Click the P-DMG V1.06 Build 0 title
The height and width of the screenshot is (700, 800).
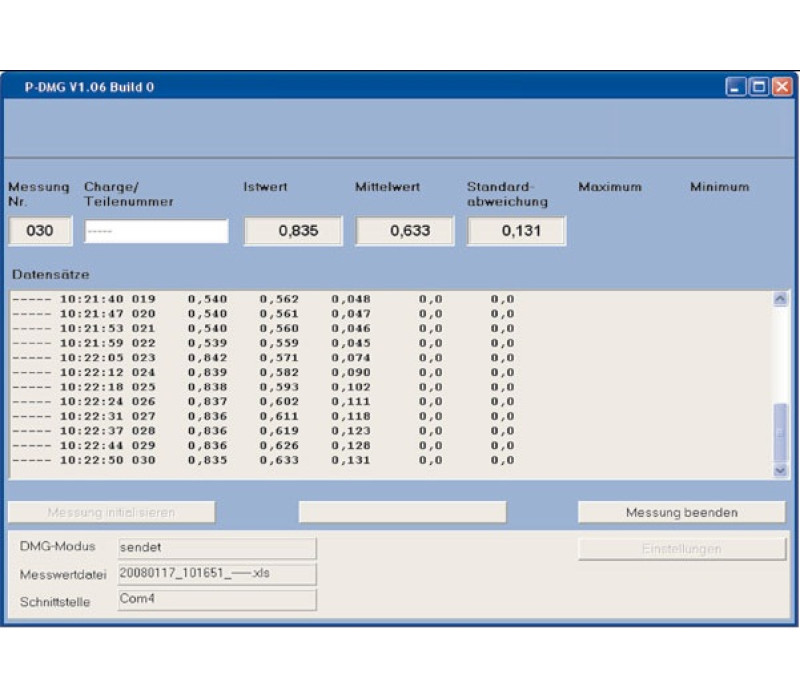point(89,87)
